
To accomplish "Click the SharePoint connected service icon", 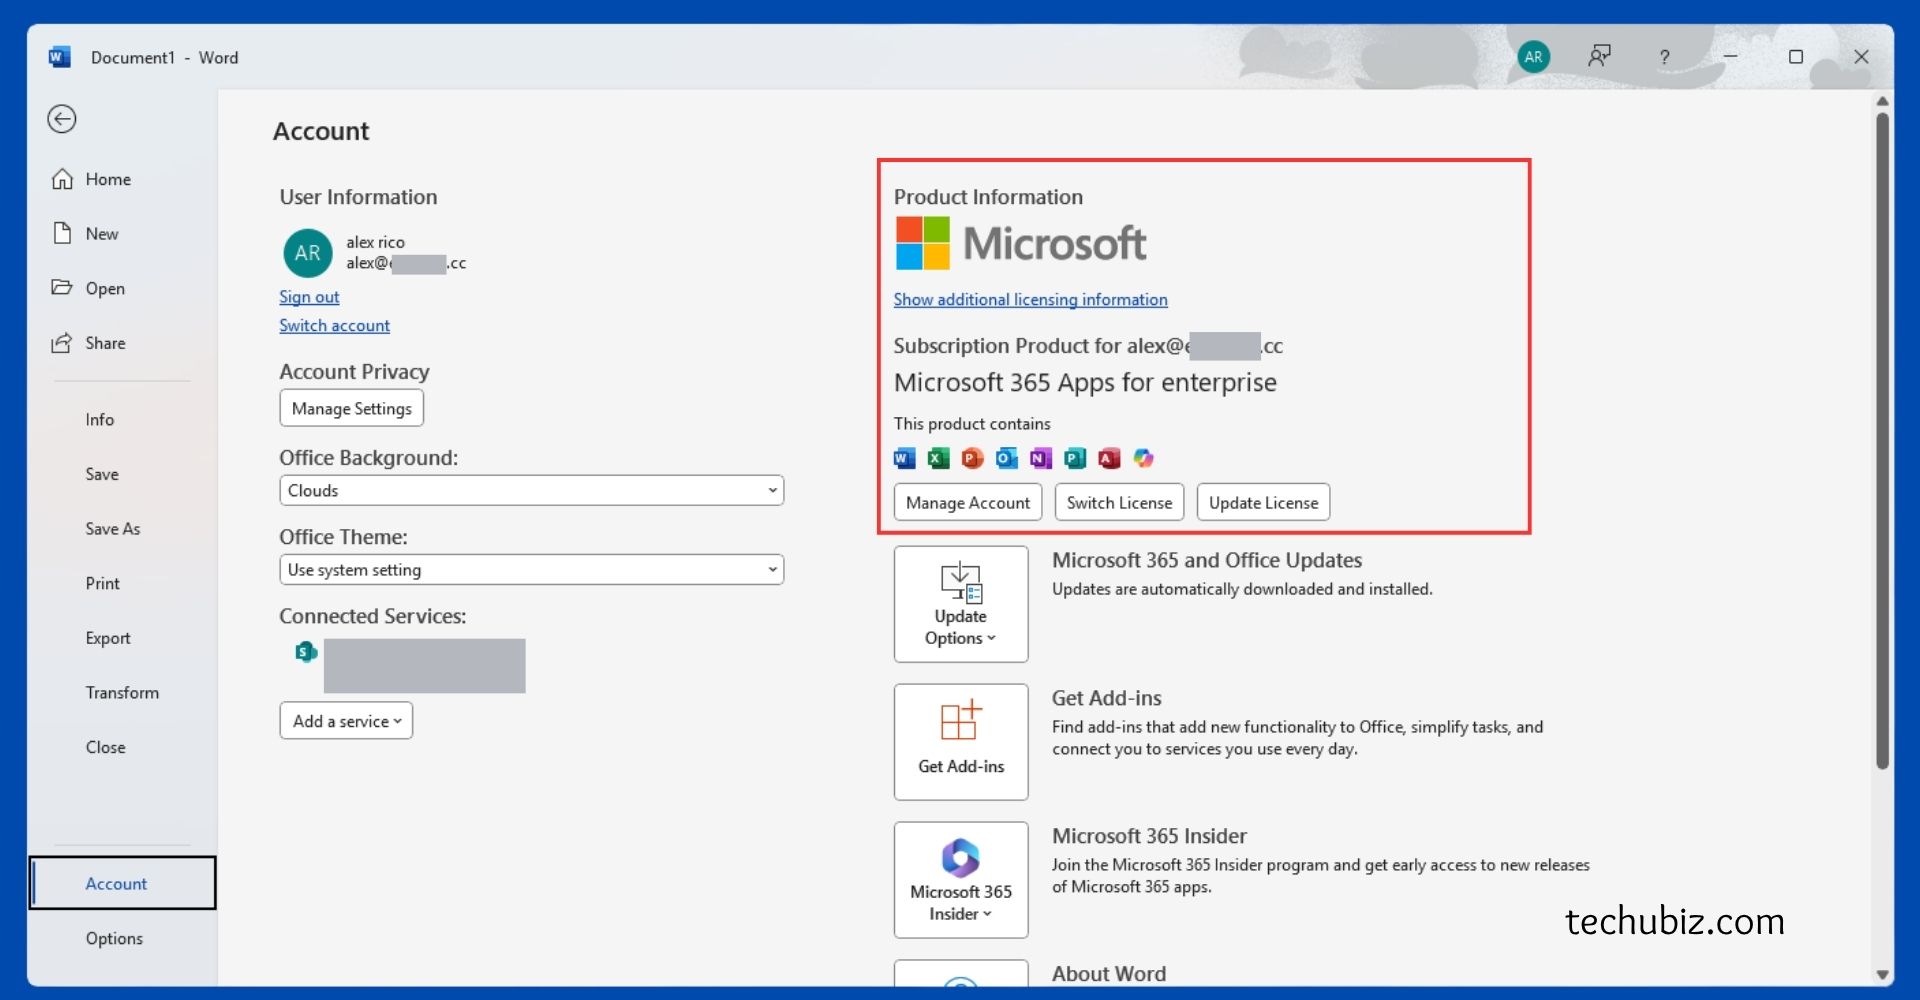I will [306, 652].
